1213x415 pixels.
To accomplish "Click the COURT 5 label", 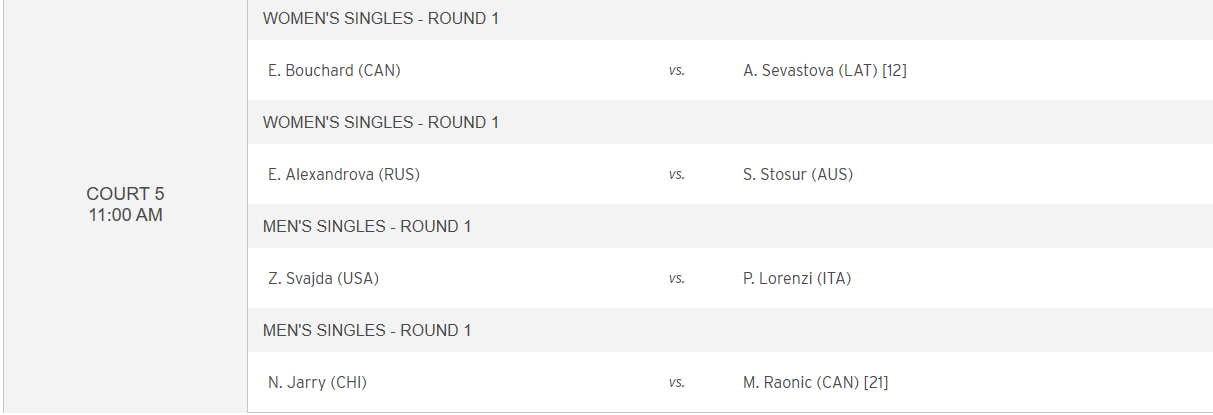I will 125,194.
